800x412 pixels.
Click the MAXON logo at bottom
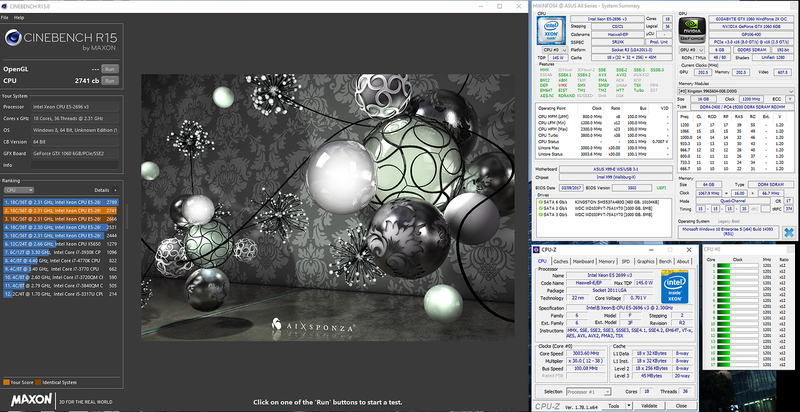tap(31, 400)
